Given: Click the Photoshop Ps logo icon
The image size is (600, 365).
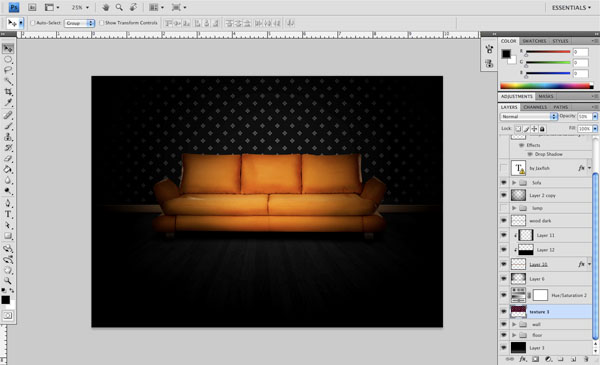Looking at the screenshot, I should click(14, 7).
